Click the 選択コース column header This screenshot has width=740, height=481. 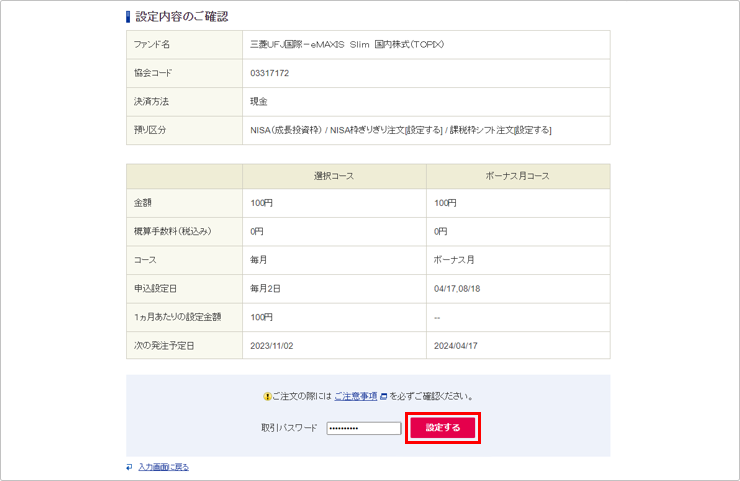pyautogui.click(x=334, y=176)
